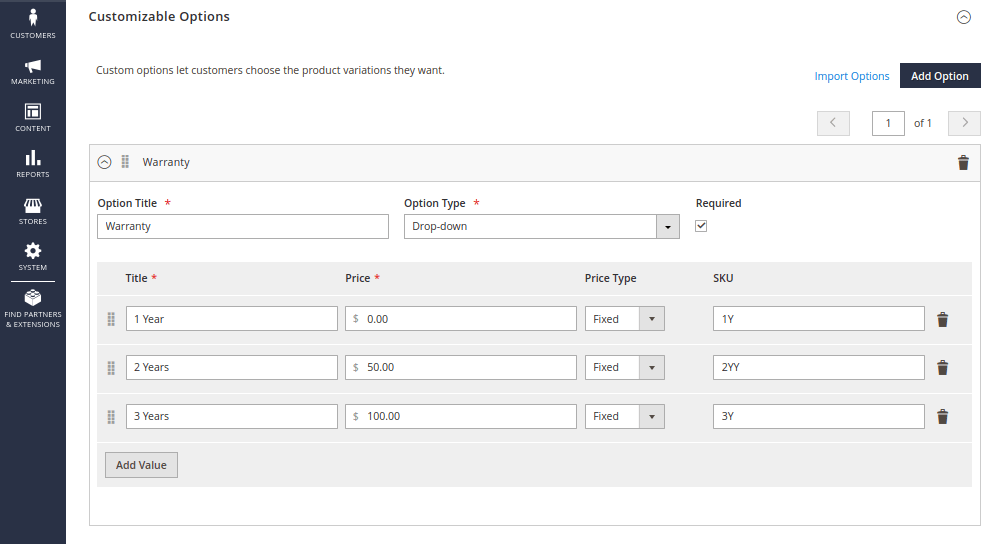Viewport: 1000px width, 544px height.
Task: Click the Import Options link
Action: point(851,76)
